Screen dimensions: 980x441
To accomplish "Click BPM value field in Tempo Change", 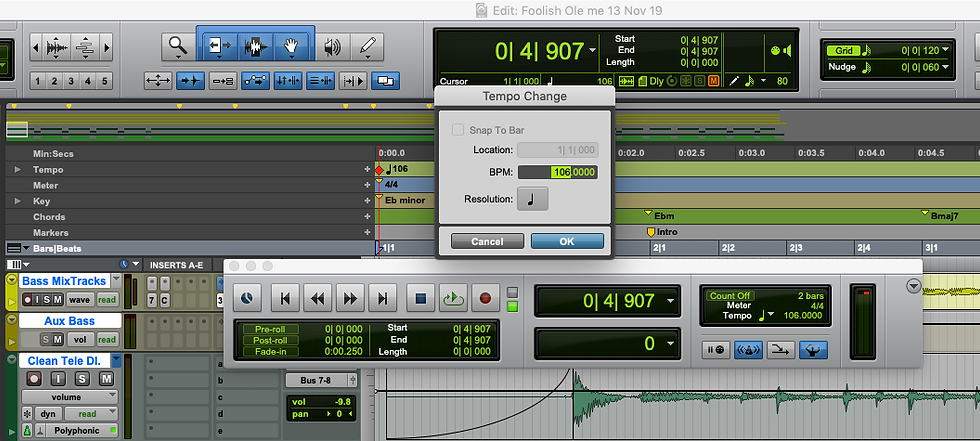I will pyautogui.click(x=558, y=172).
